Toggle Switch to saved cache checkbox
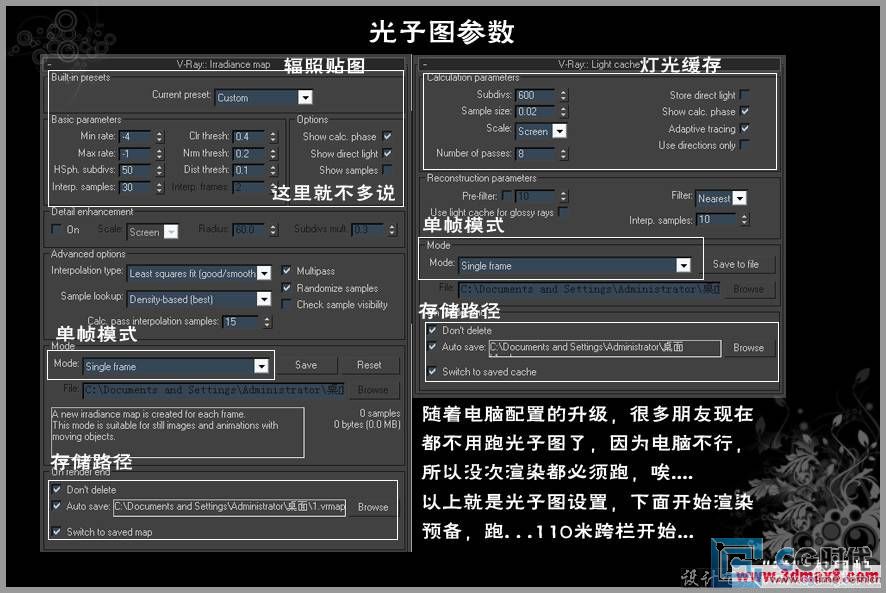The image size is (886, 593). point(432,371)
